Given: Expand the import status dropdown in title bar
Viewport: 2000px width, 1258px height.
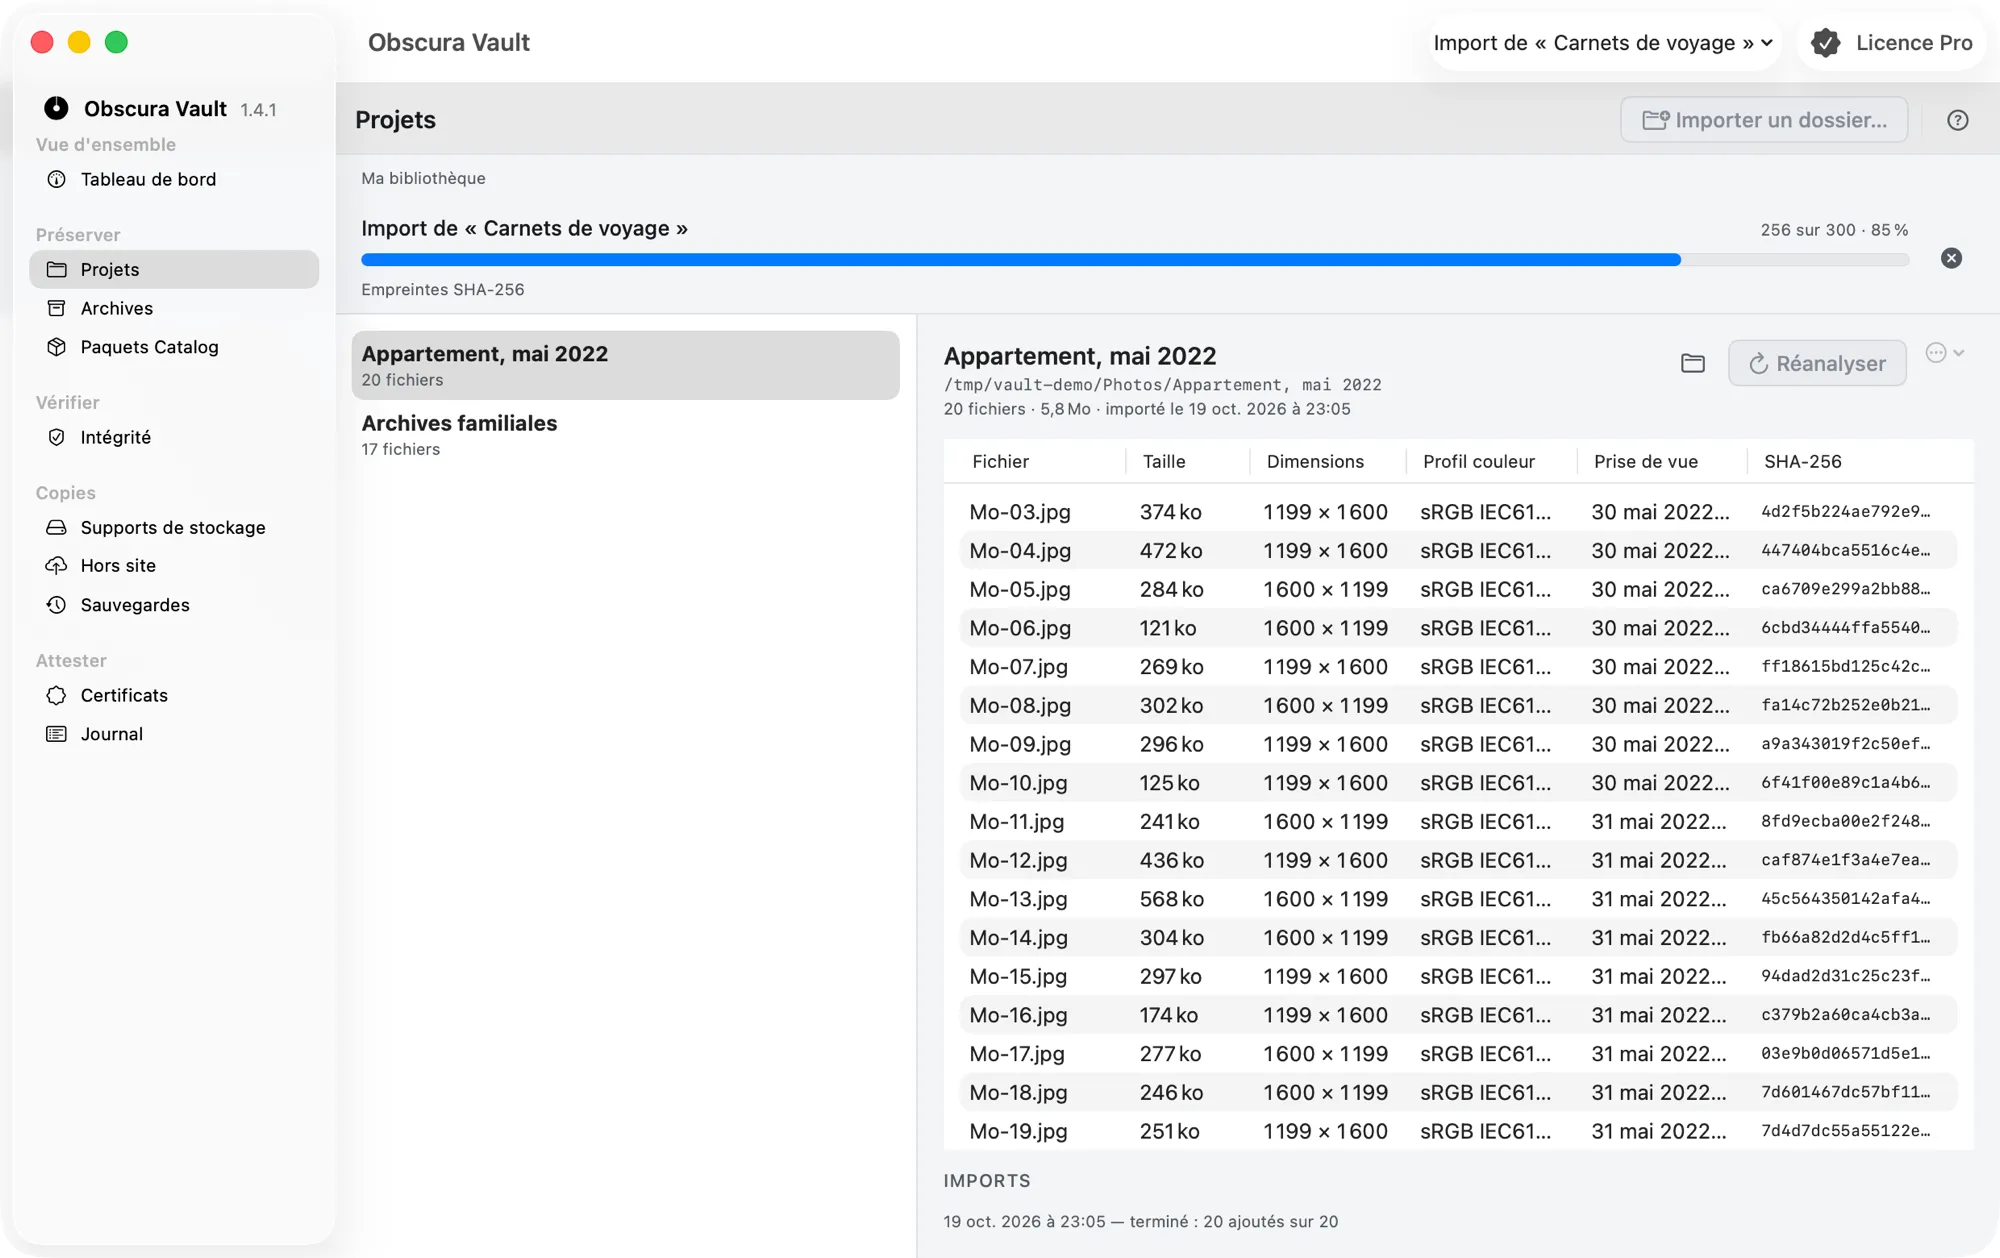Looking at the screenshot, I should pyautogui.click(x=1603, y=43).
